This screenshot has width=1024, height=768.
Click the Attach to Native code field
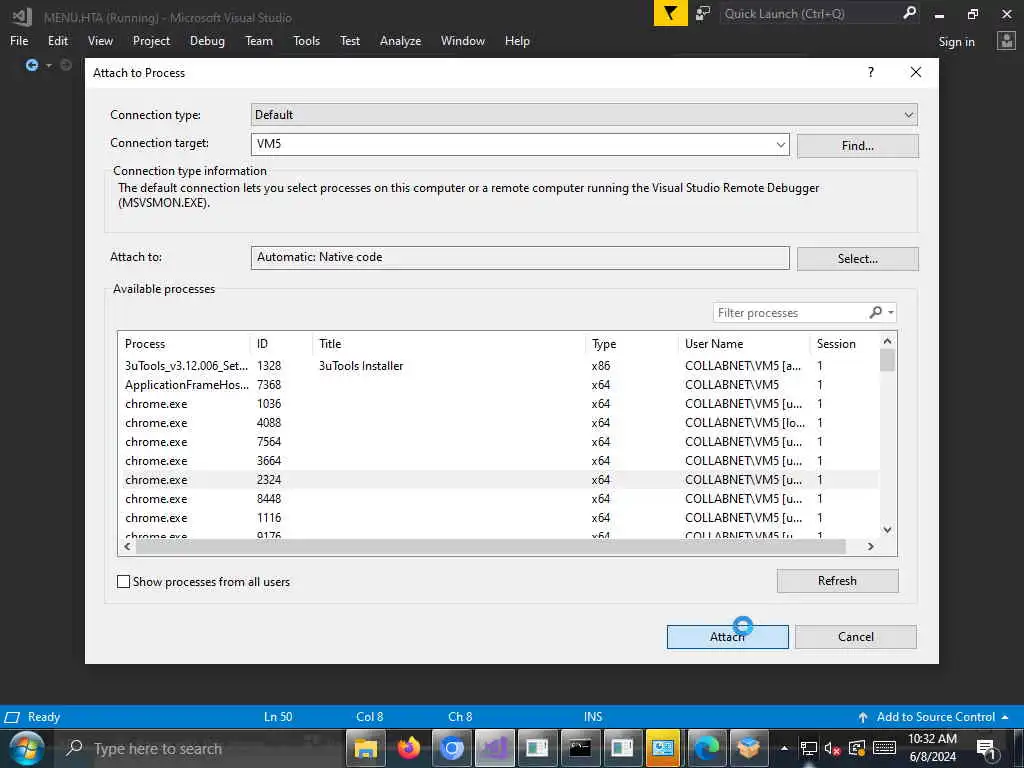pyautogui.click(x=520, y=257)
